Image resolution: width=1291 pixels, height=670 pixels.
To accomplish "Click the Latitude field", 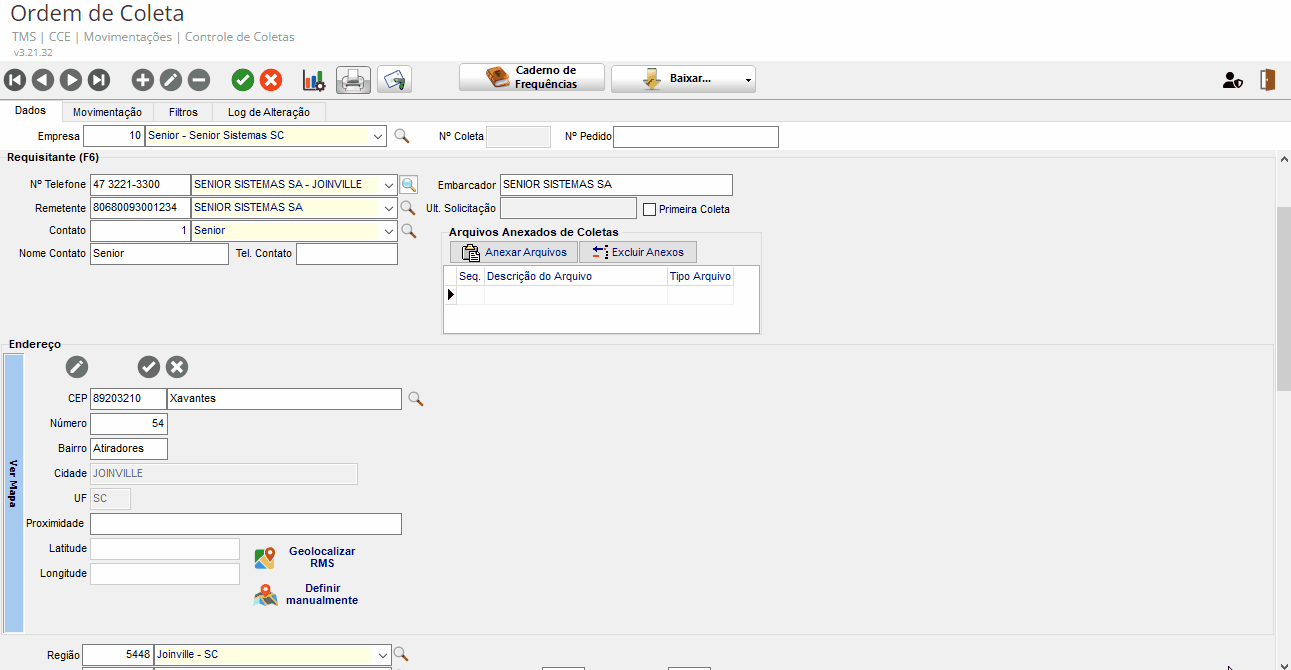I will coord(165,549).
